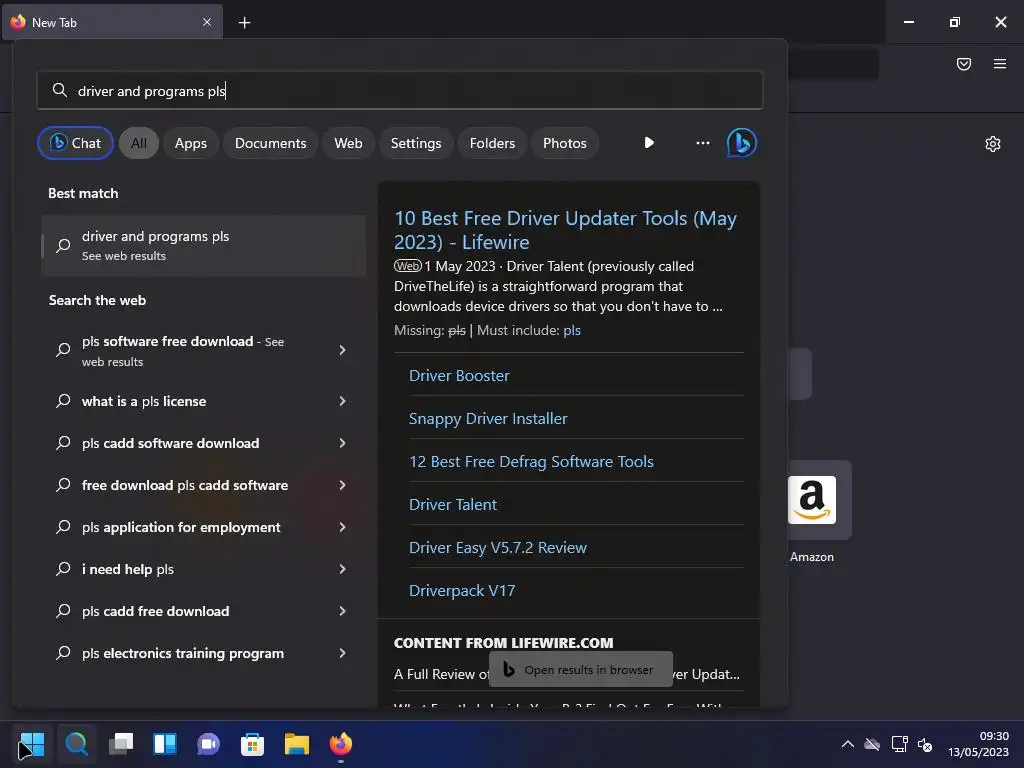1024x768 pixels.
Task: Switch to Photos filter
Action: coord(565,143)
